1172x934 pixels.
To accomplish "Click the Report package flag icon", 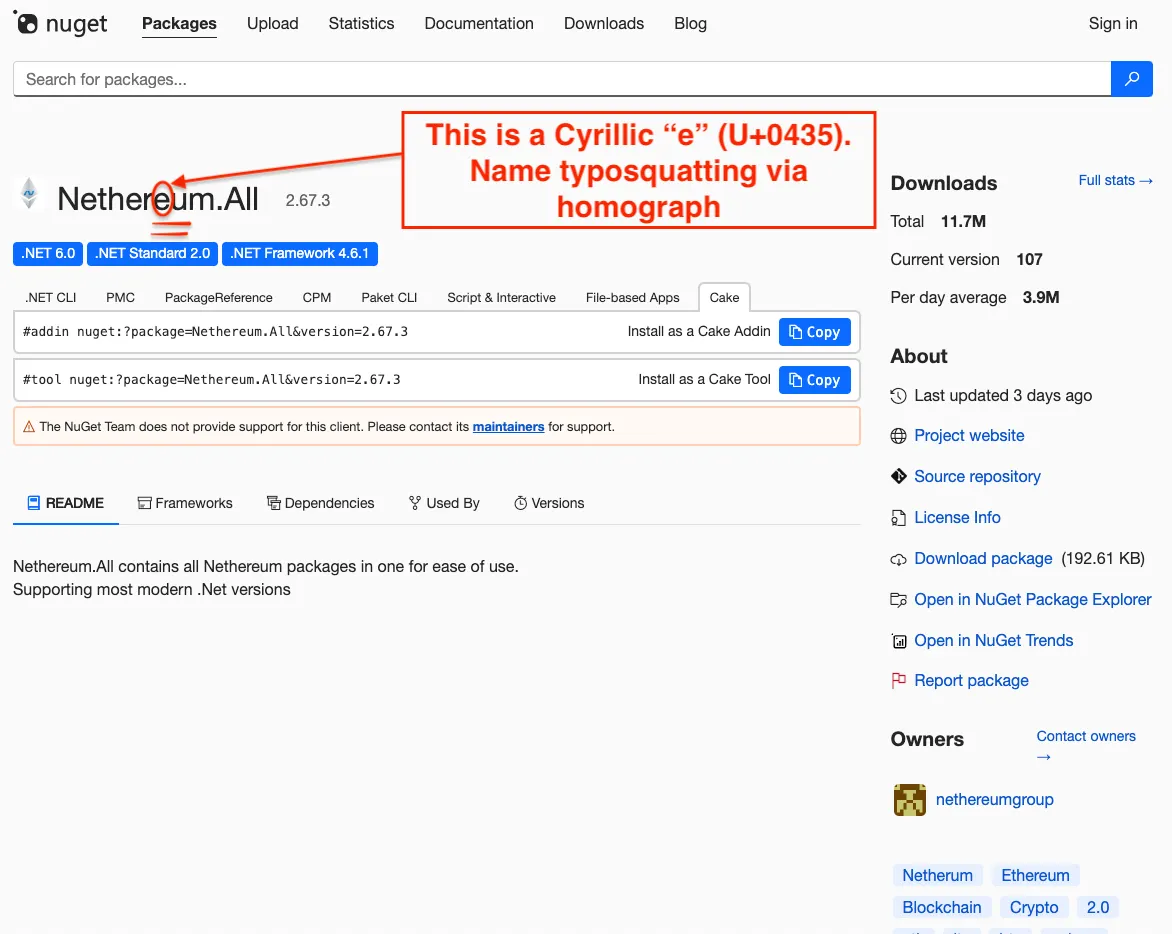I will (897, 680).
